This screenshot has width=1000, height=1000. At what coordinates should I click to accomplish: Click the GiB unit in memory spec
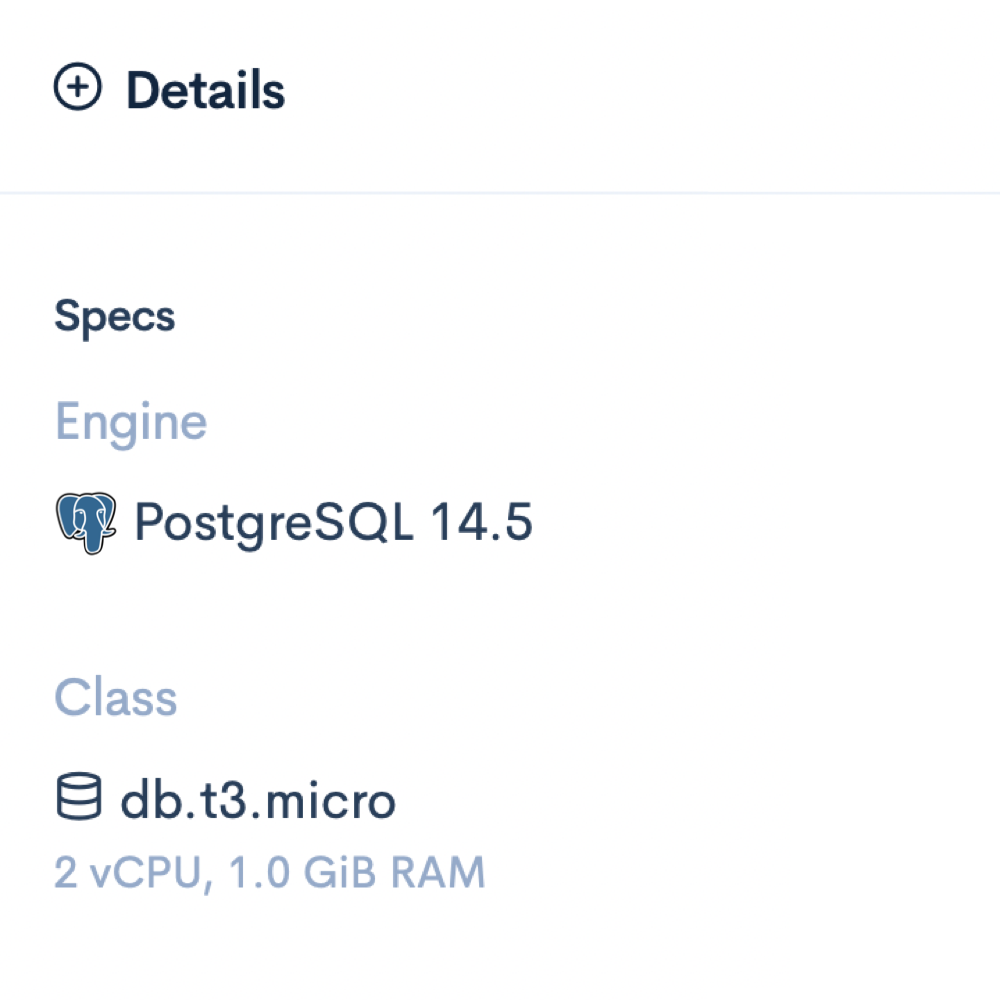(x=340, y=872)
